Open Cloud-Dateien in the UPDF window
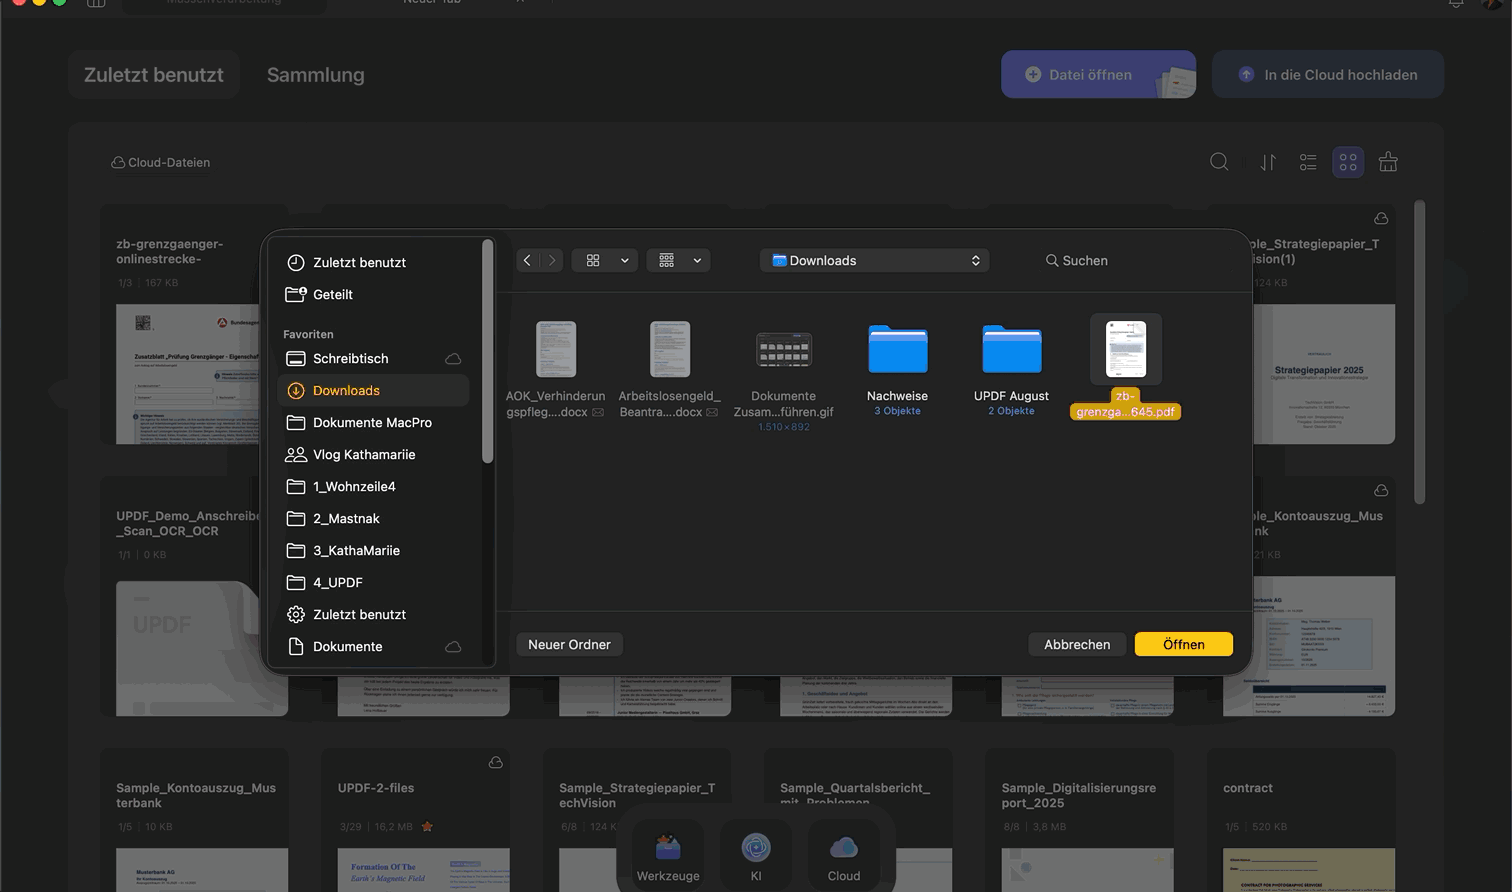1512x892 pixels. pos(161,162)
